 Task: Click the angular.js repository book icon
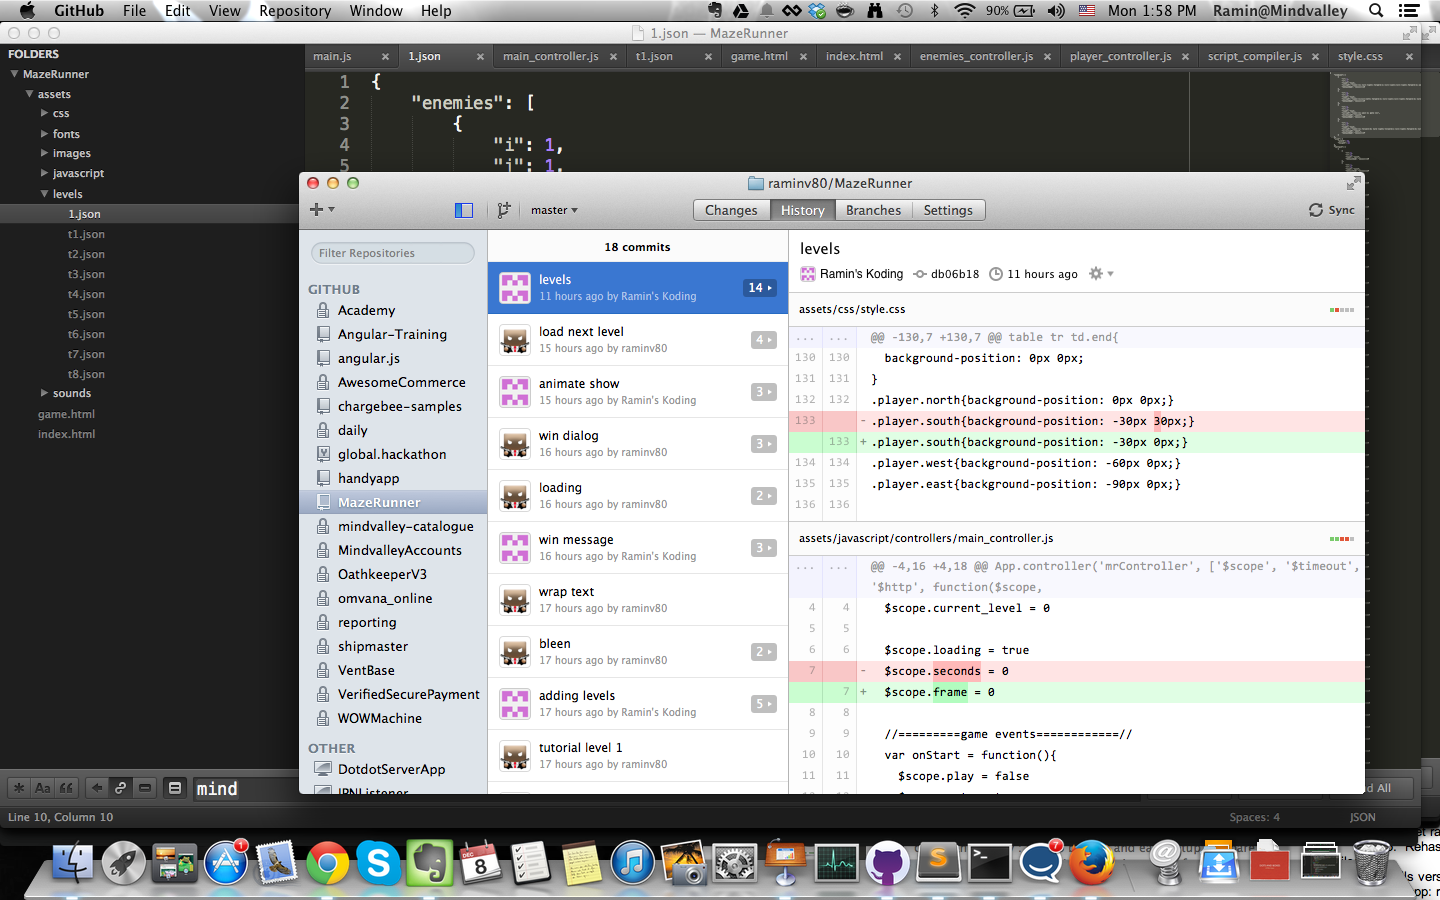click(x=323, y=358)
